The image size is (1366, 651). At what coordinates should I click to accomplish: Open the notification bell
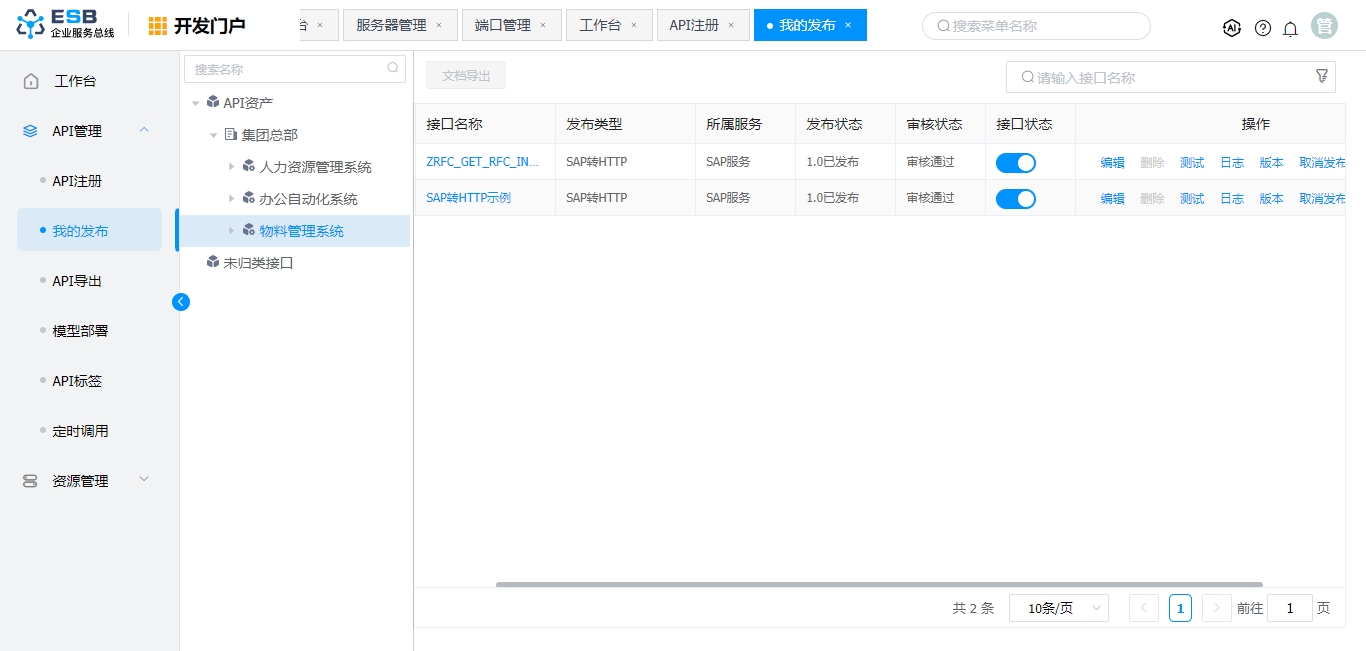coord(1290,28)
